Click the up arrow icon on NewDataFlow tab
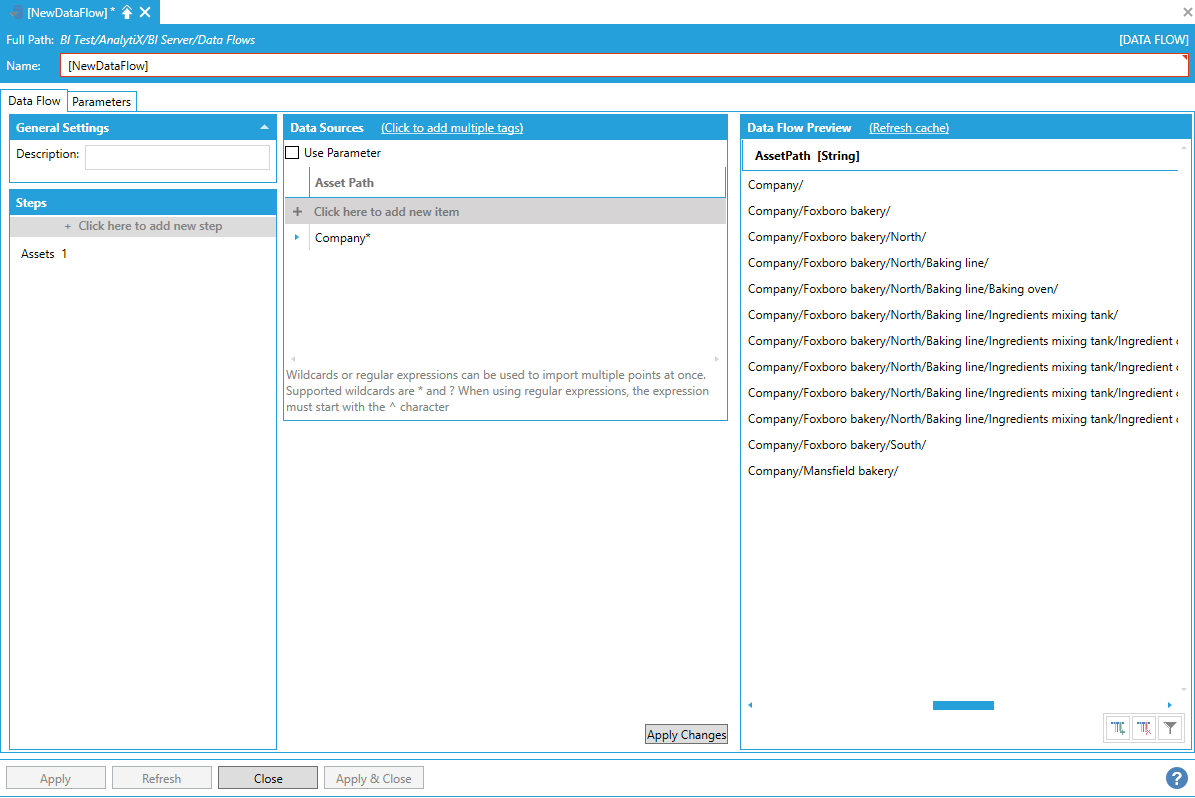The image size is (1195, 798). pyautogui.click(x=127, y=12)
